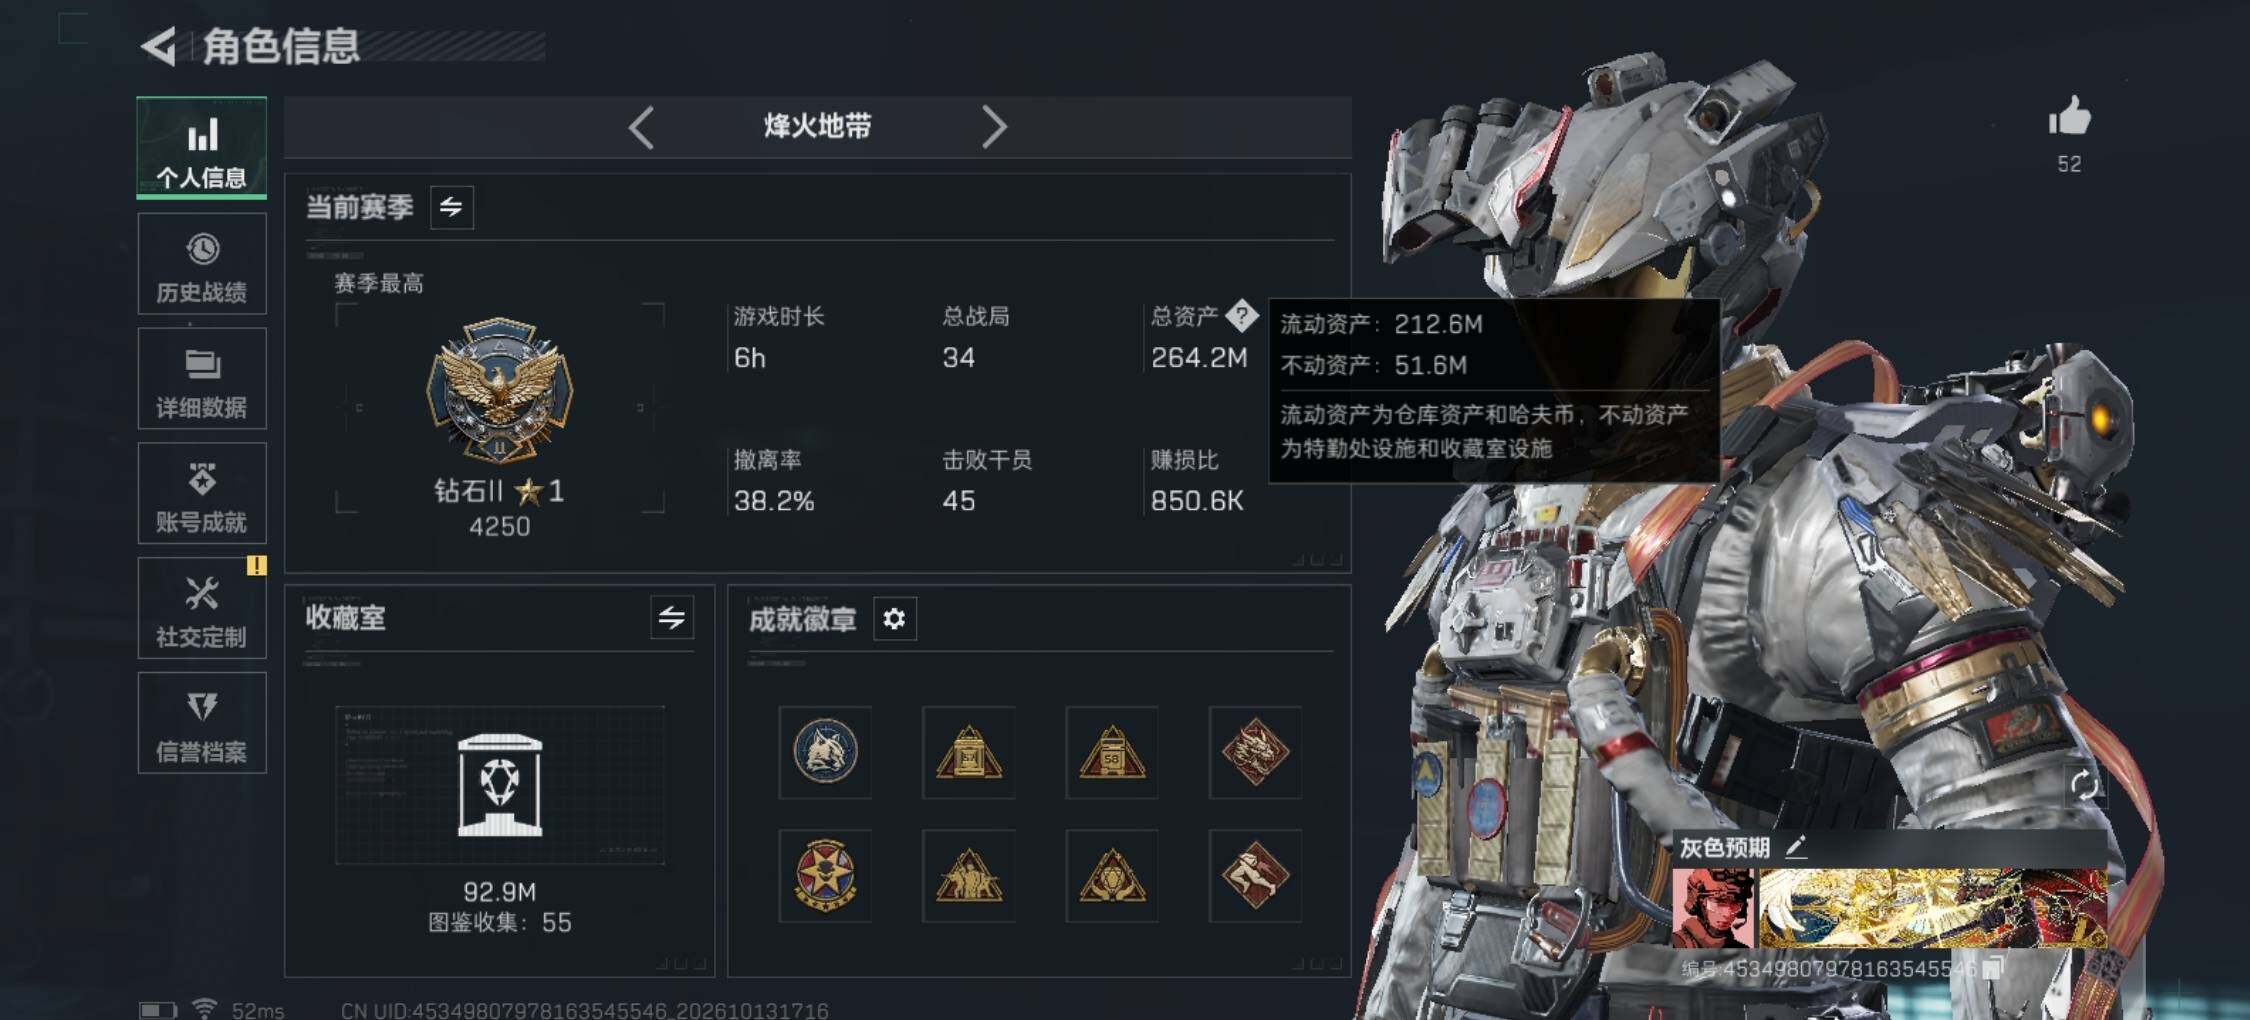Select the wolf head achievement badge
This screenshot has height=1020, width=2250.
click(x=825, y=752)
